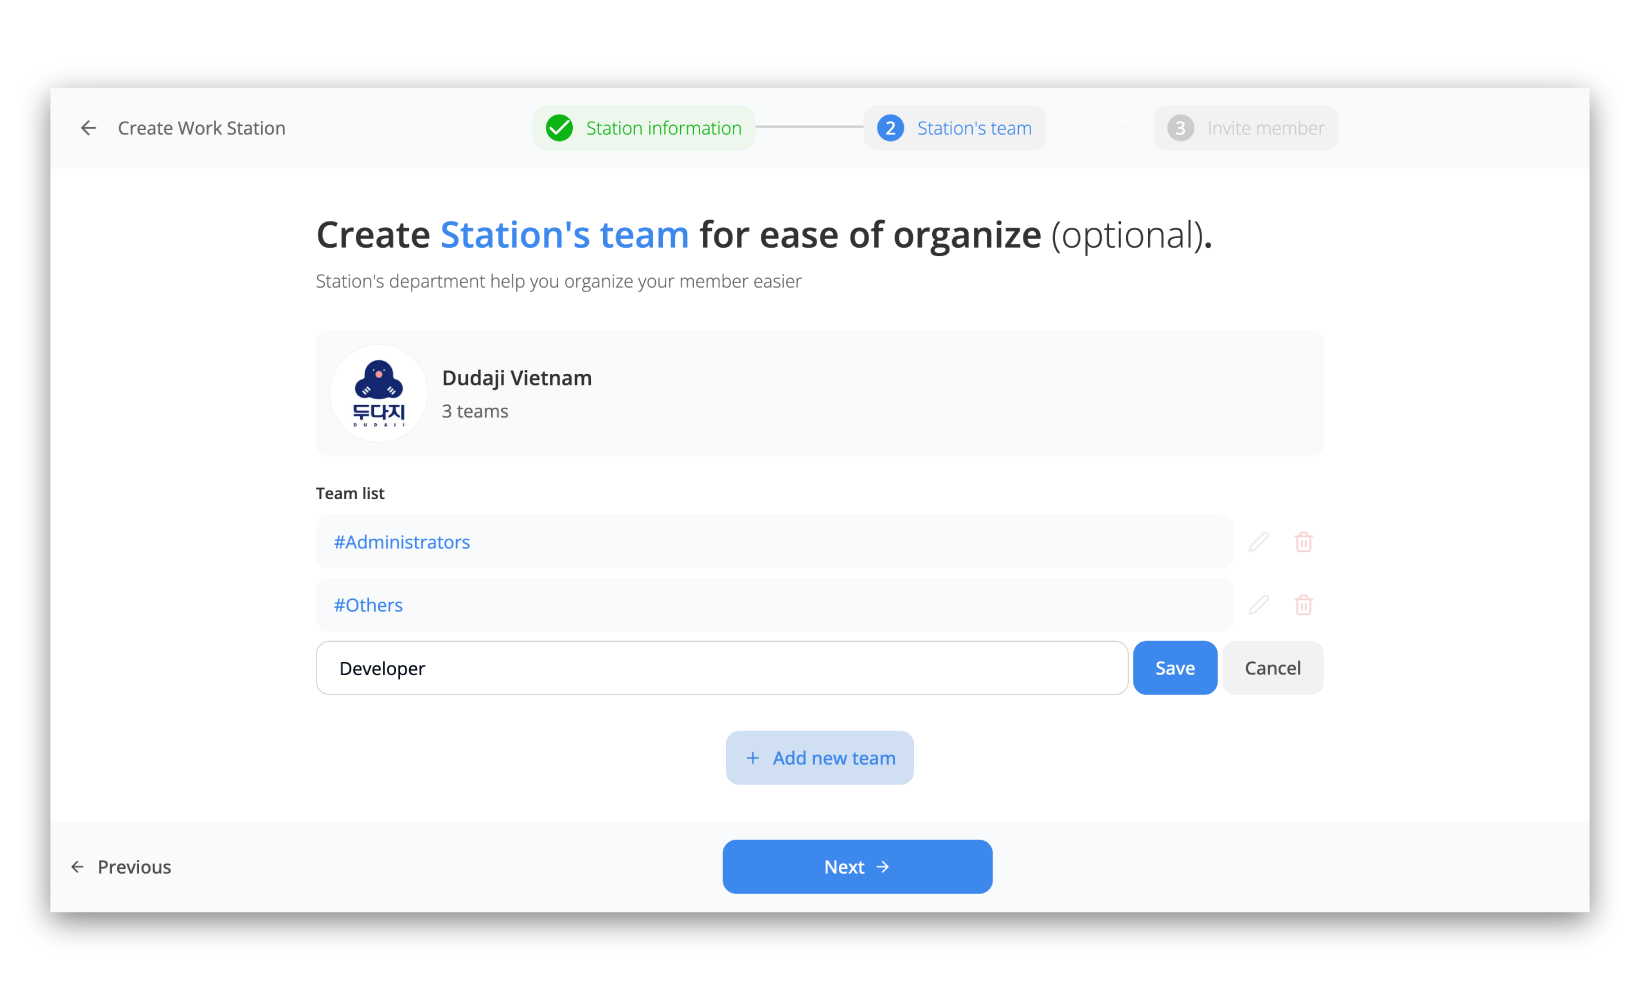Select the #Others team row

(774, 605)
